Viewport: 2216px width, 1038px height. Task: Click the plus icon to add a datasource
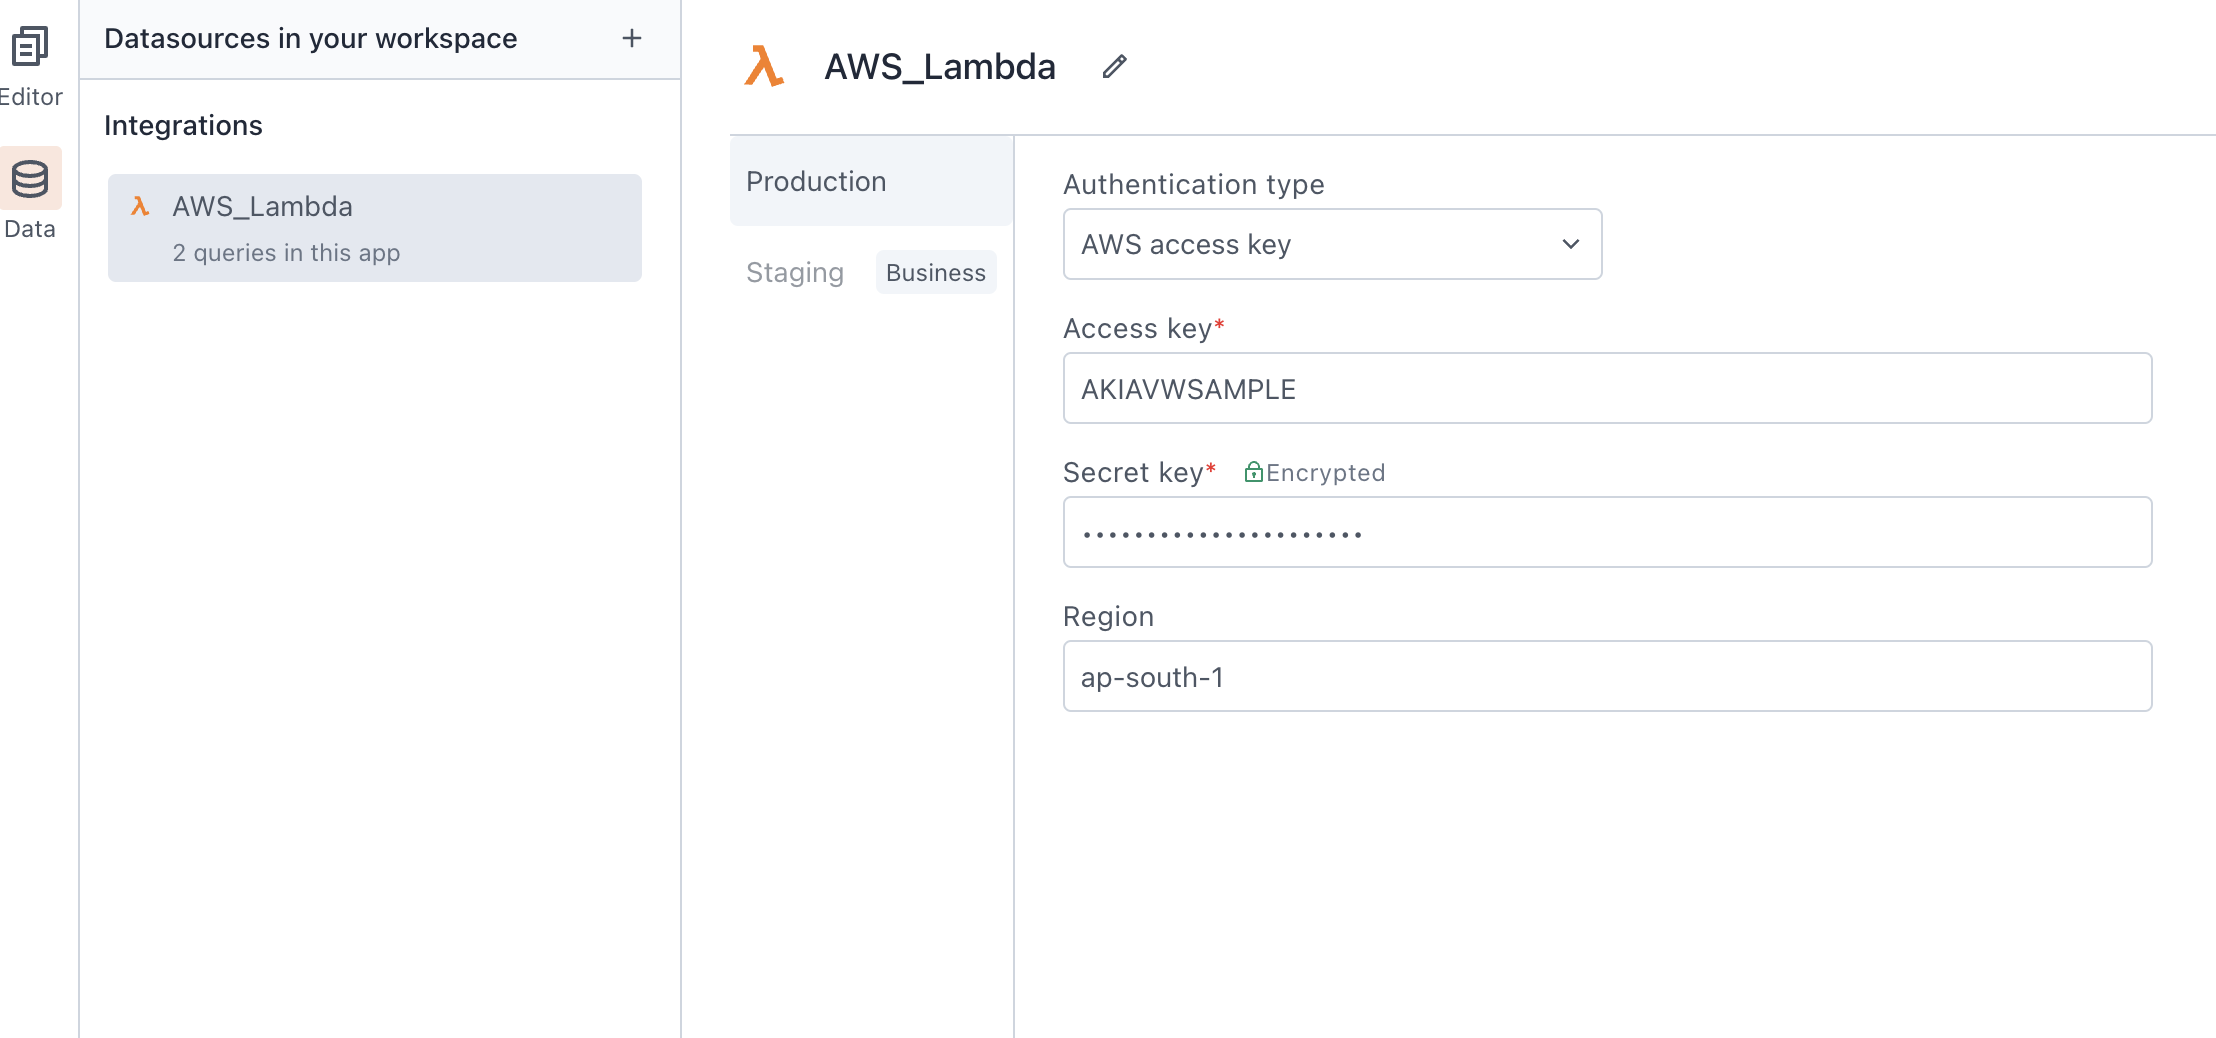click(632, 38)
